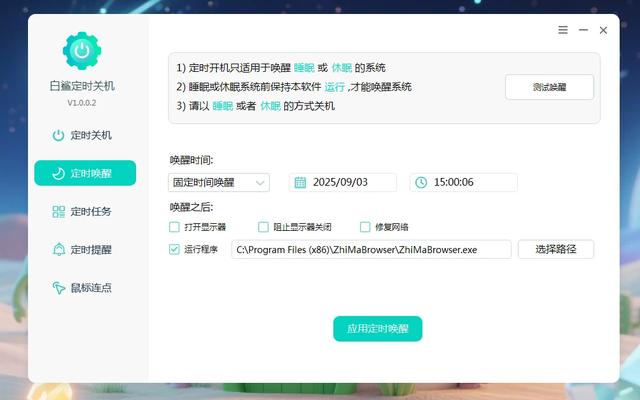Switch to the 定时唤醒 tab
Screen dimensions: 640x400
(x=85, y=173)
